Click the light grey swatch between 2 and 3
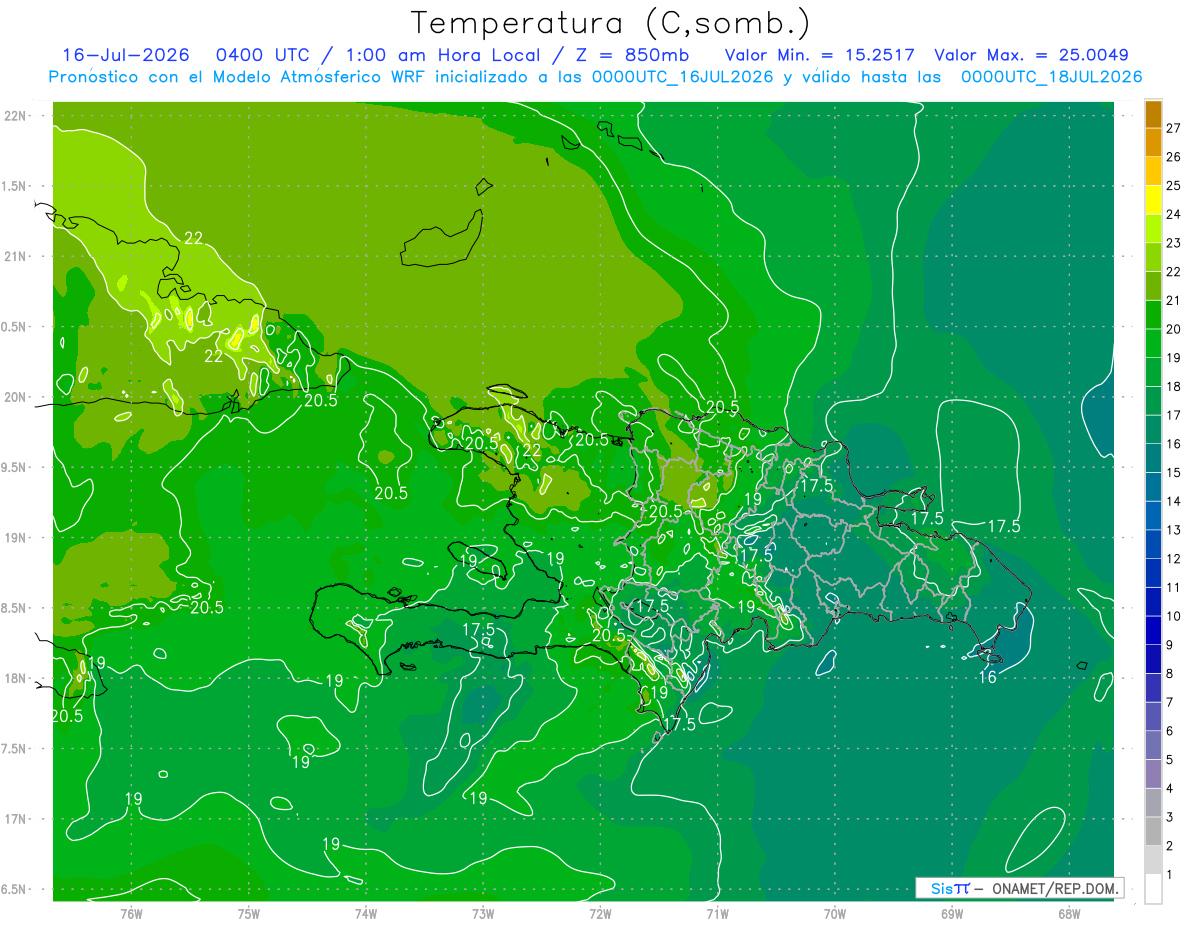Viewport: 1200px width, 927px height. [x=1154, y=832]
